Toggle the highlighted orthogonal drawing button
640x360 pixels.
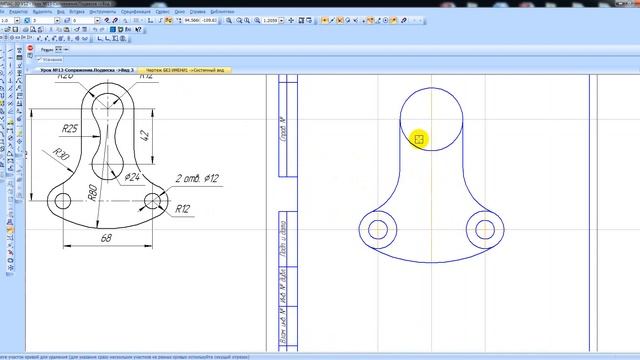point(168,20)
